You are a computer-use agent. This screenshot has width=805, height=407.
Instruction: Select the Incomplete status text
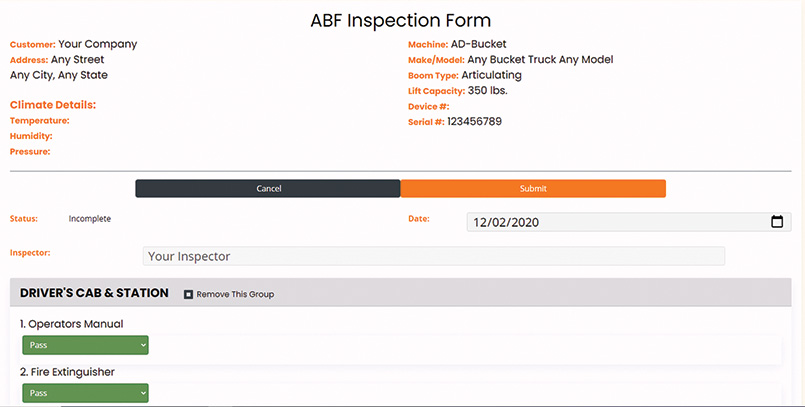click(x=90, y=219)
